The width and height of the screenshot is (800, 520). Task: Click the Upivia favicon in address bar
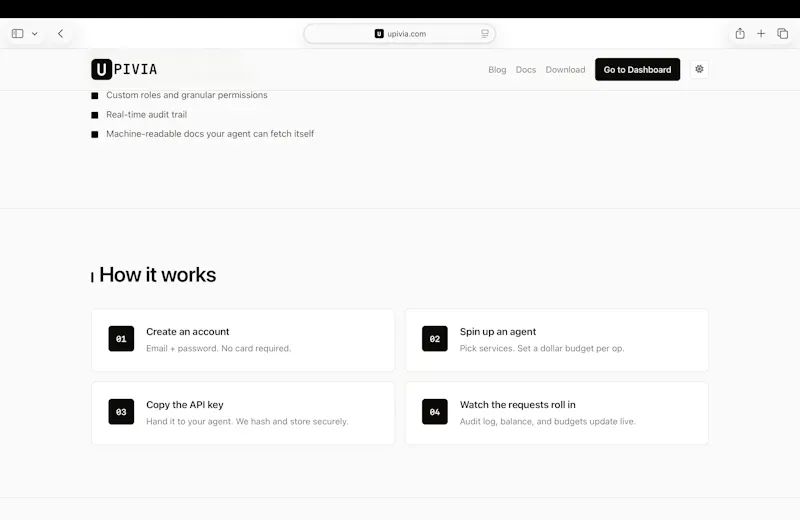click(379, 34)
